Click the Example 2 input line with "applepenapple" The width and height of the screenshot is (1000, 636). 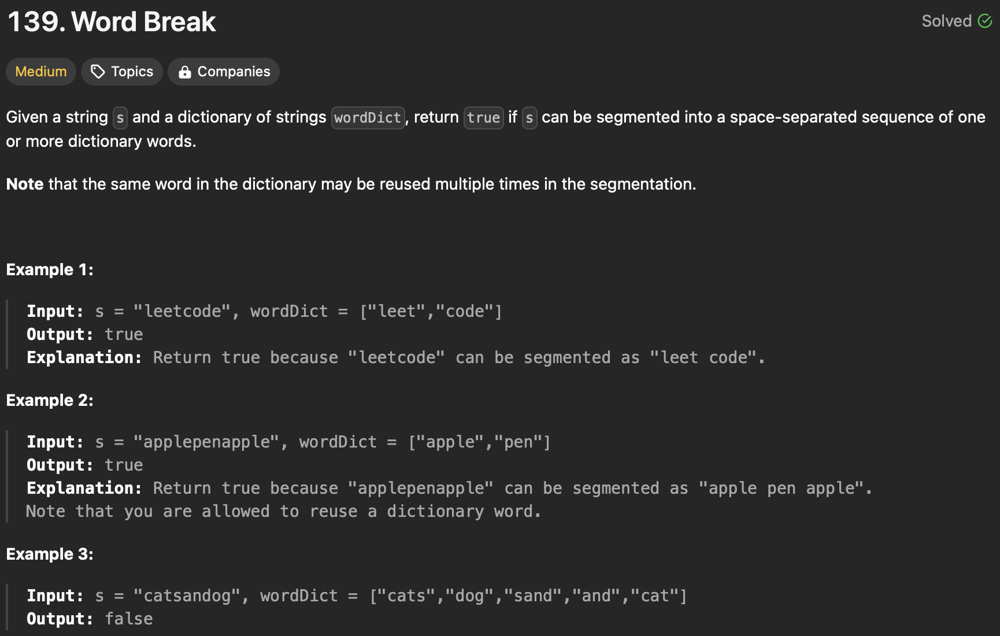pyautogui.click(x=288, y=442)
